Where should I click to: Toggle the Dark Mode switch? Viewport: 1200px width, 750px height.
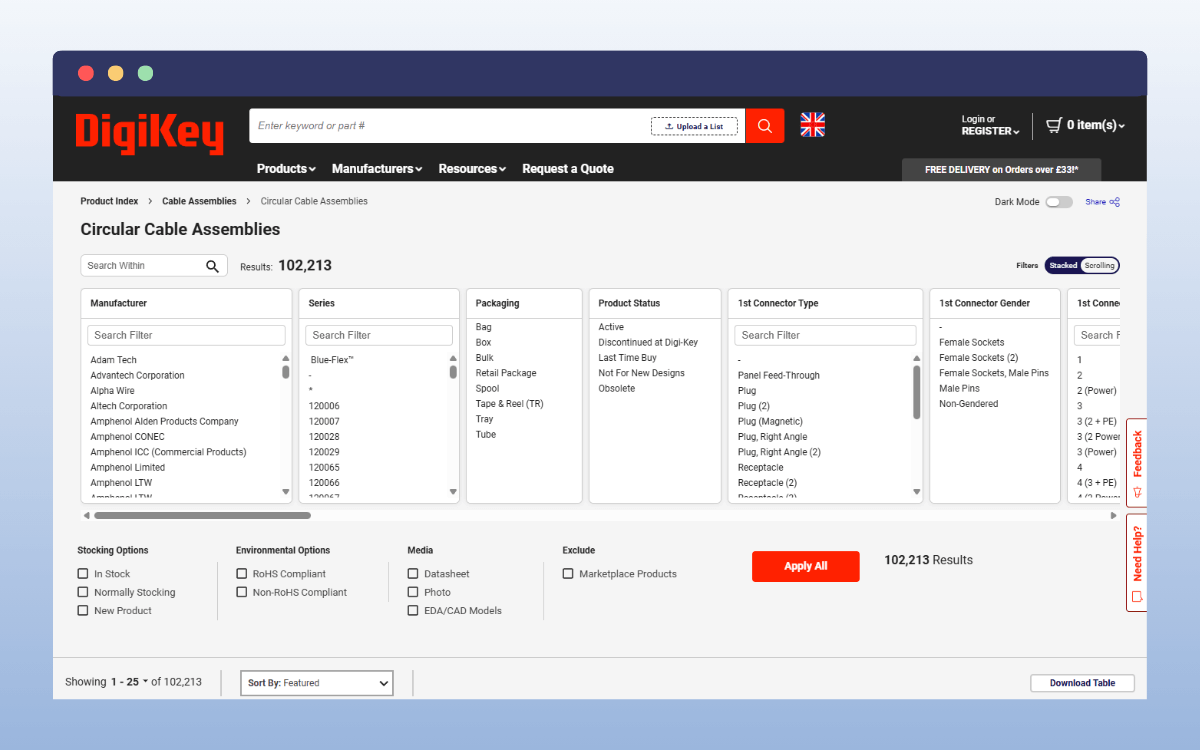point(1058,202)
